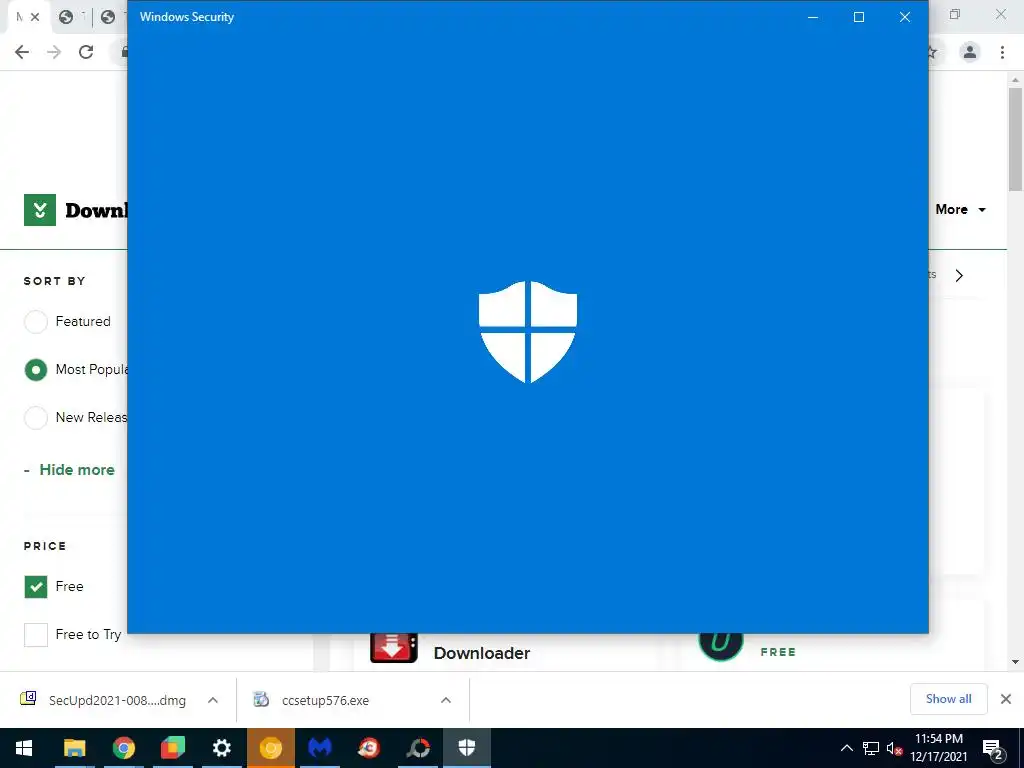Go forward in Chrome browser
Viewport: 1024px width, 768px height.
[54, 52]
